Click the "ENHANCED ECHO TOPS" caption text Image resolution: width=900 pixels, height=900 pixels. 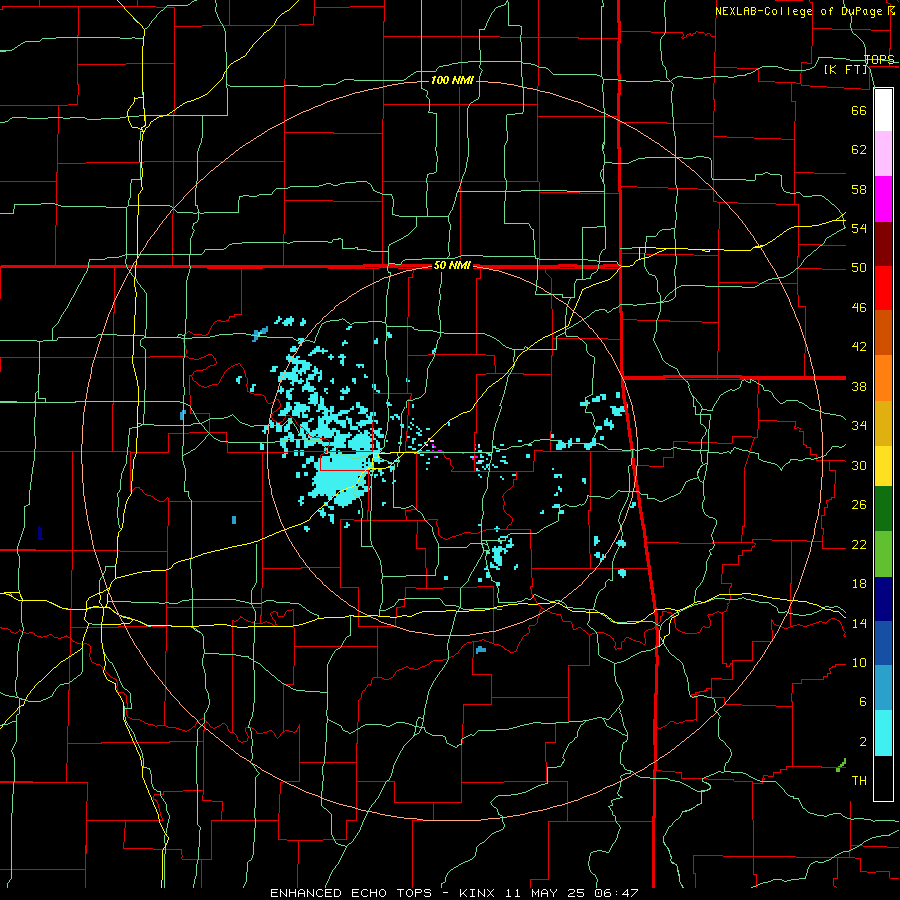[x=351, y=893]
